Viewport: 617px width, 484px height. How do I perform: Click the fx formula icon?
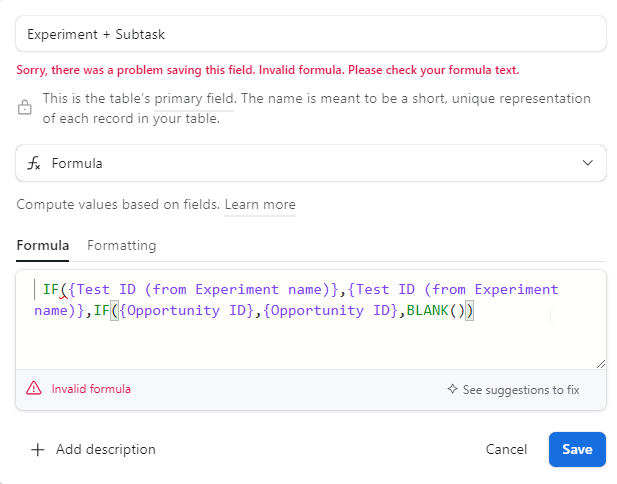pos(34,163)
